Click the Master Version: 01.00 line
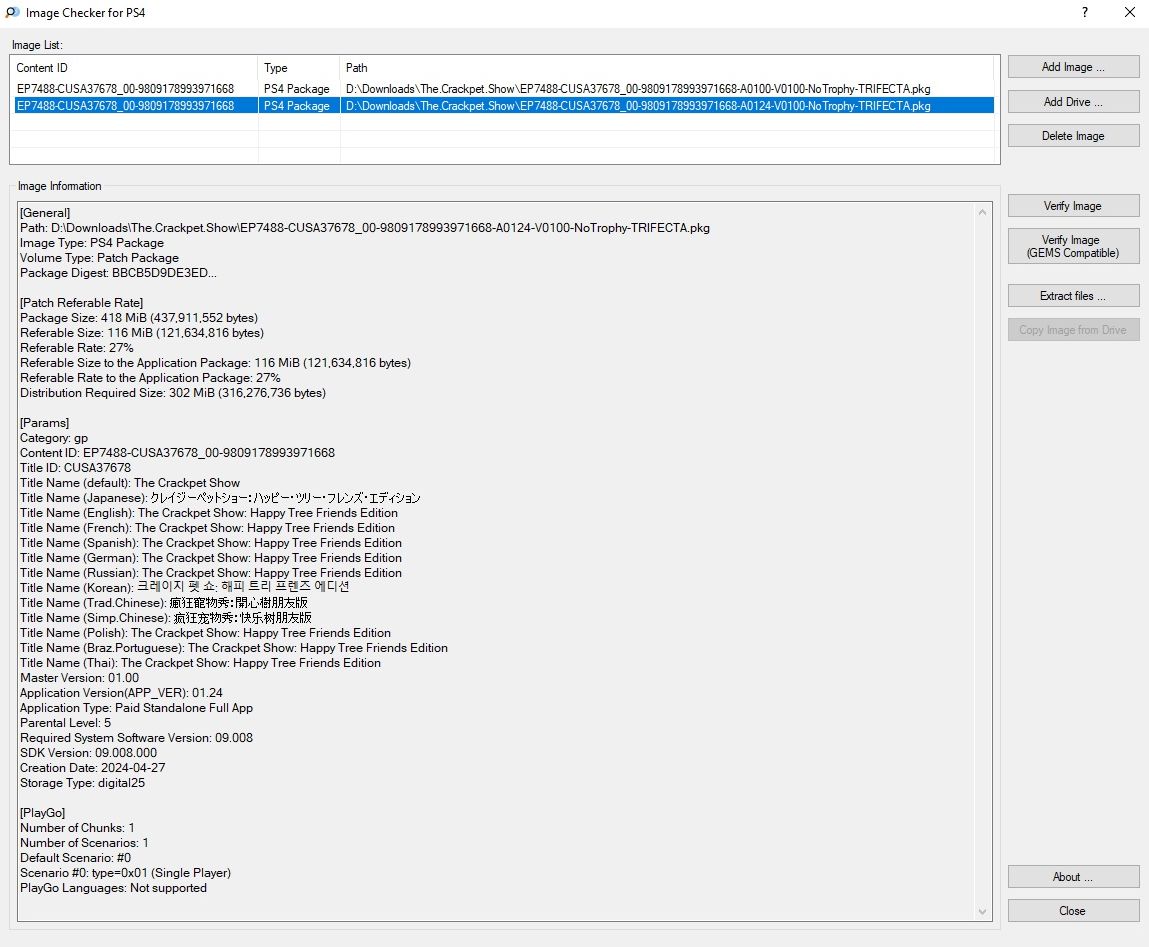This screenshot has width=1149, height=947. tap(80, 678)
